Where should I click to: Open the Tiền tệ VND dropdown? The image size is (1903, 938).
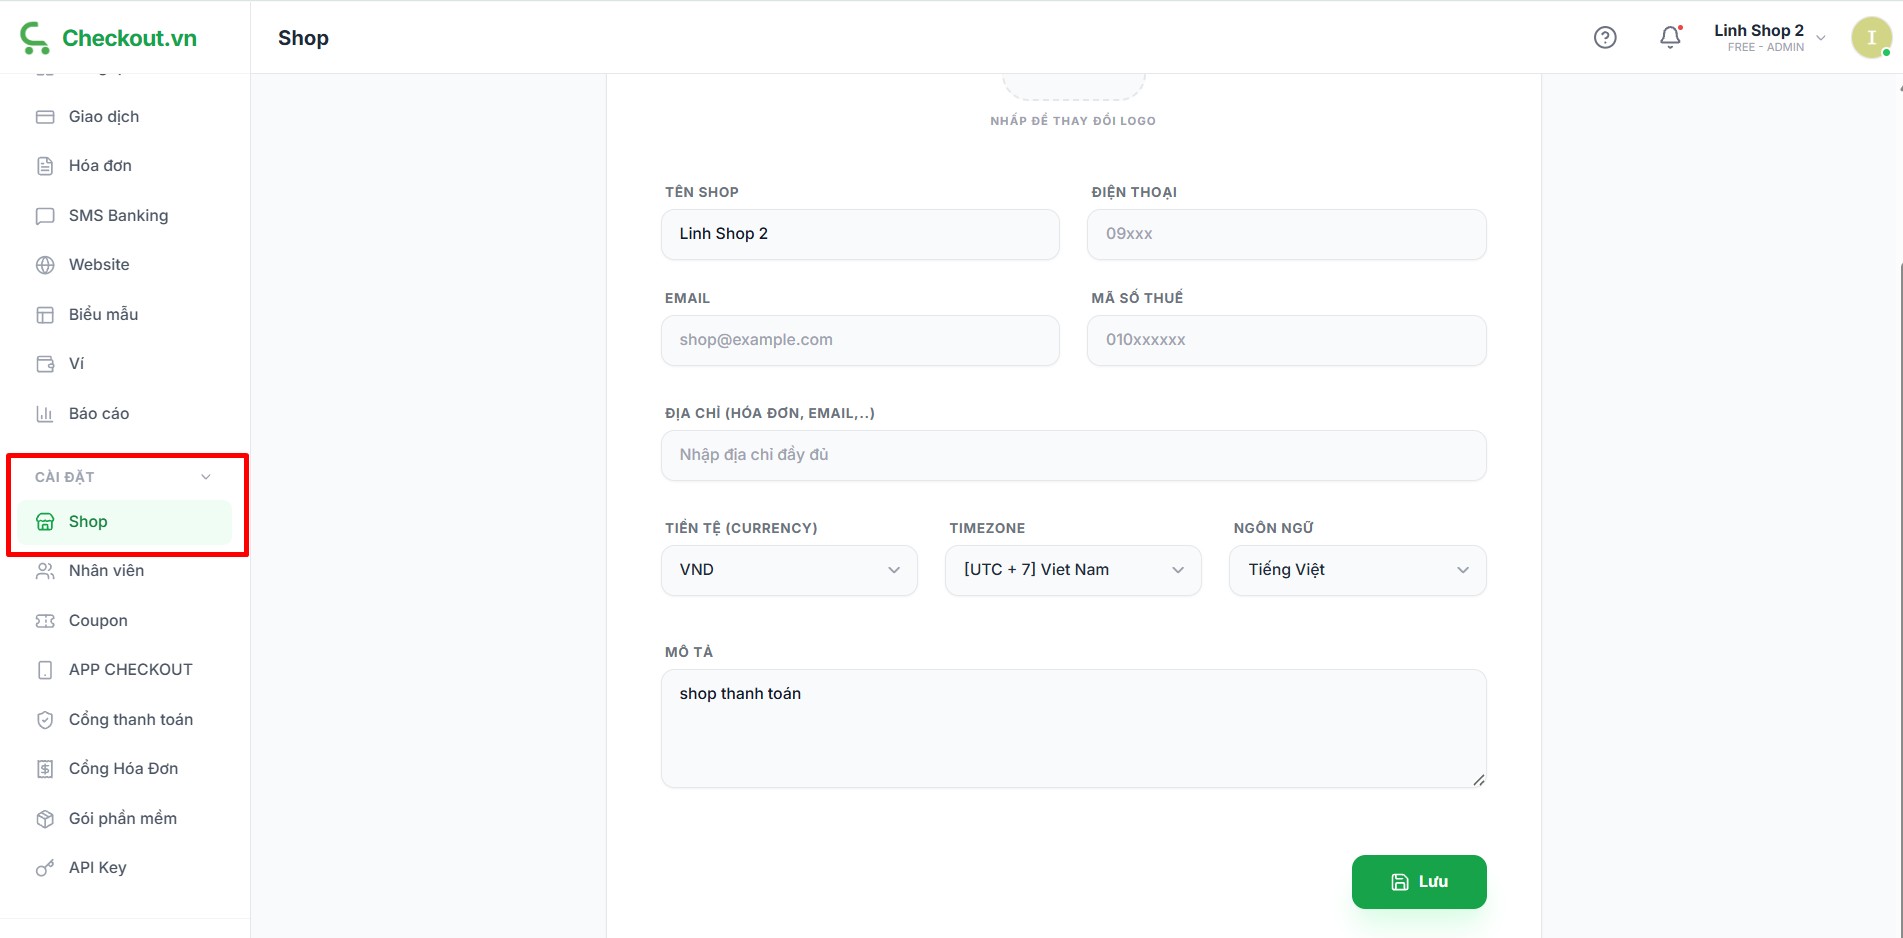point(789,570)
